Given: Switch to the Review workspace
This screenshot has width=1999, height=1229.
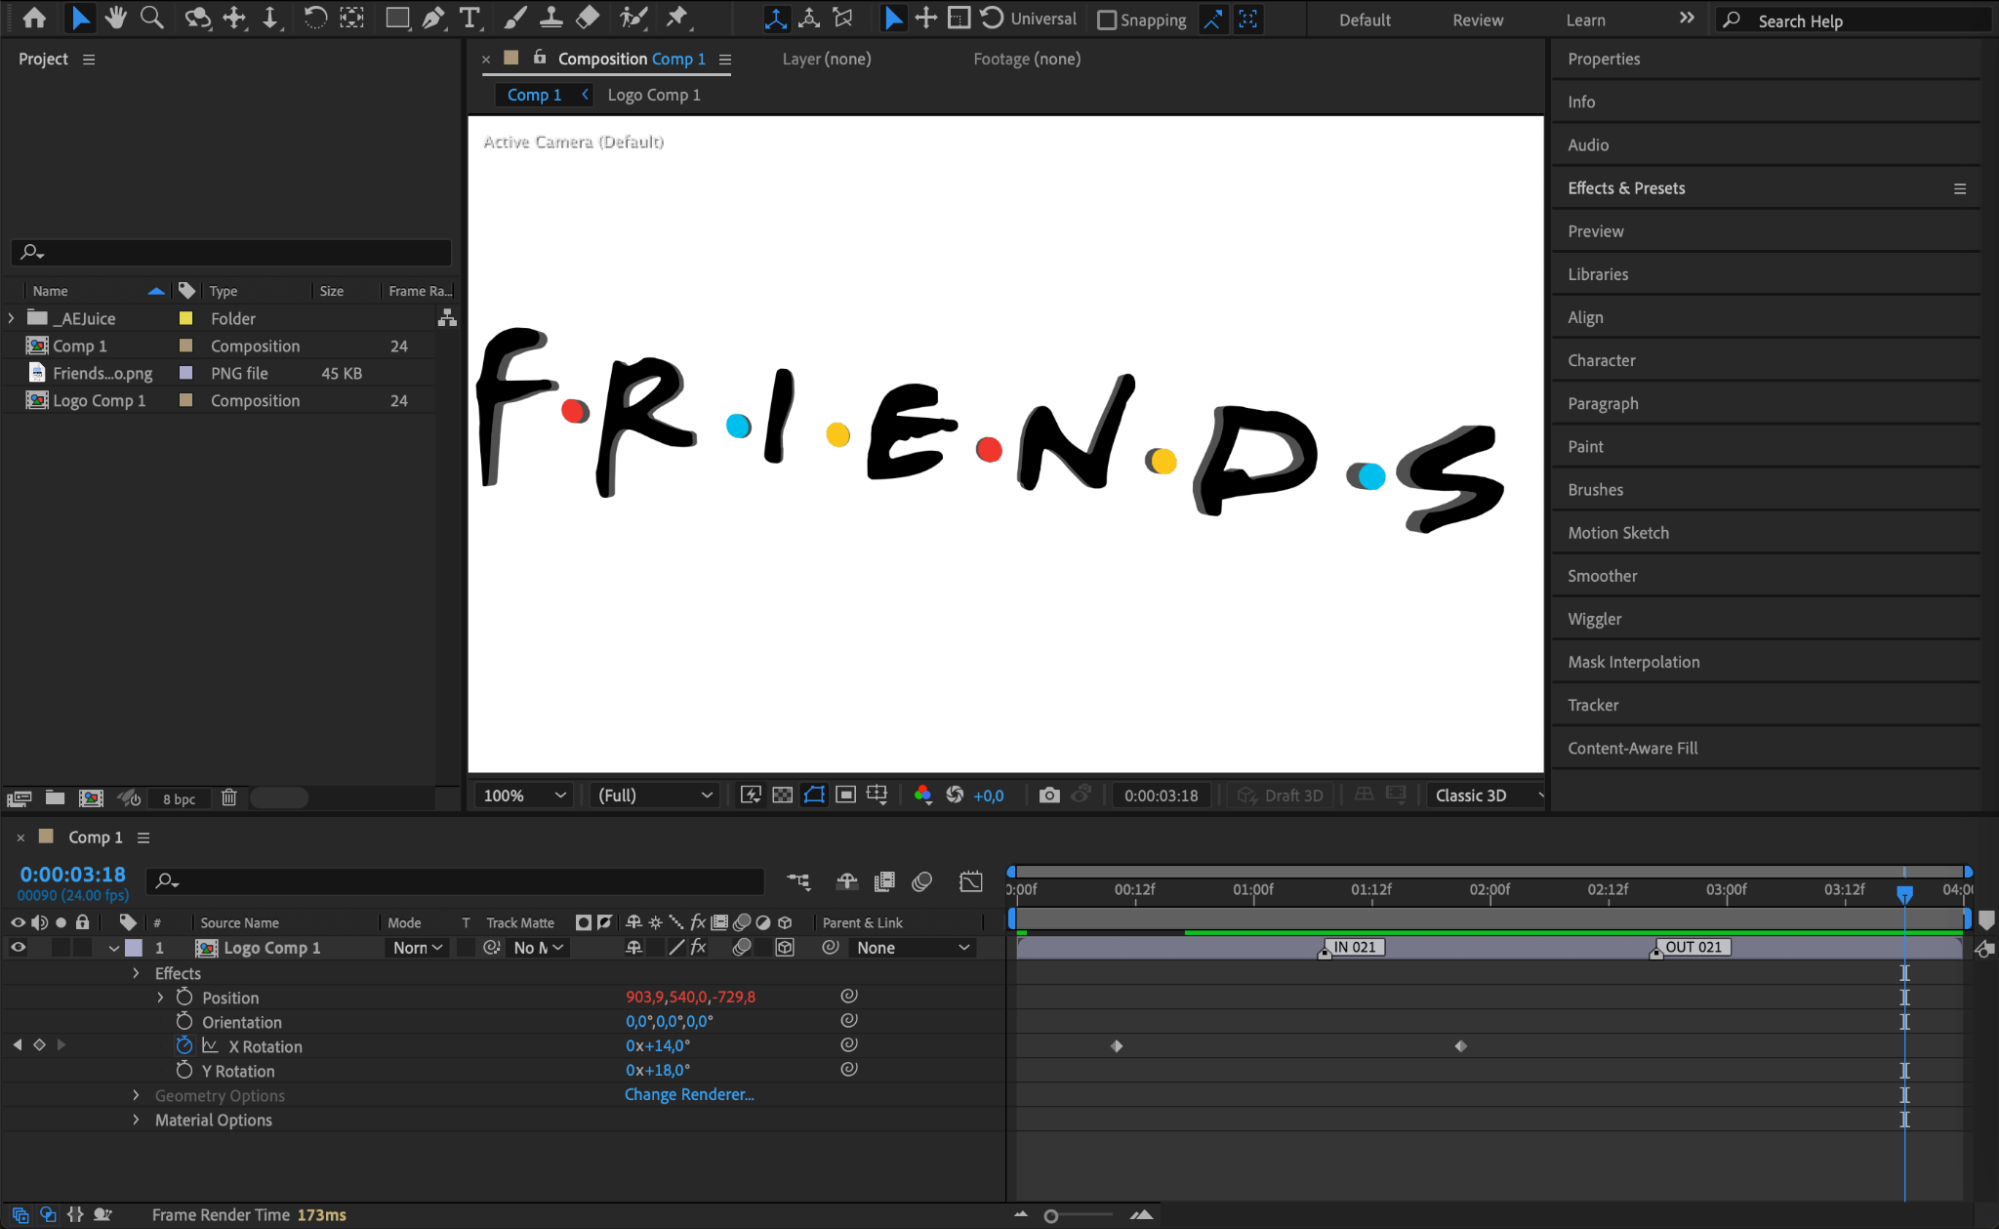Looking at the screenshot, I should [x=1477, y=20].
